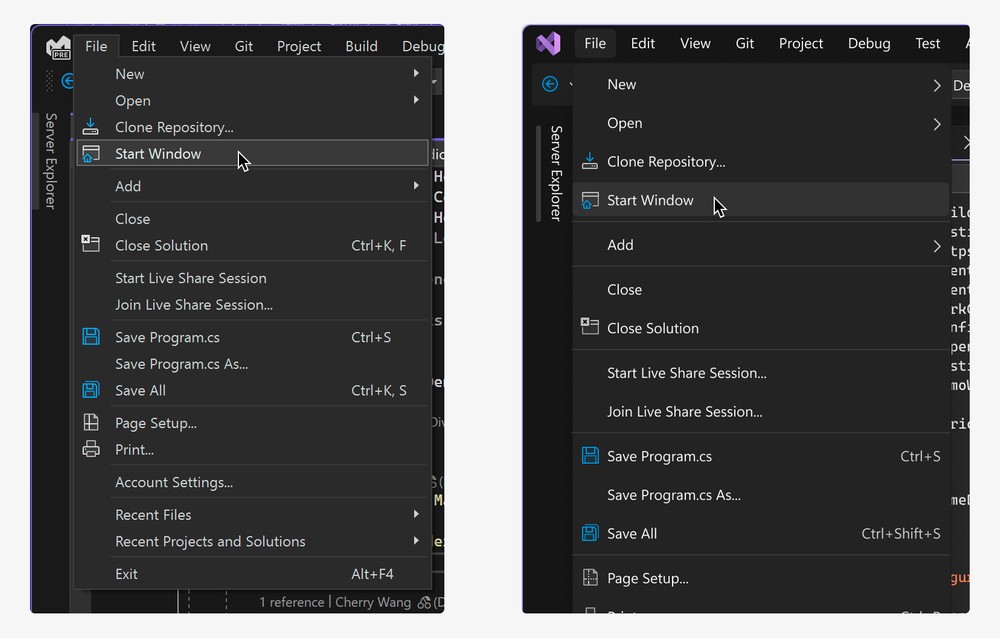The image size is (1000, 638).
Task: Click Save Program.cs floppy icon beside Ctrl+S in right menu
Action: point(590,456)
